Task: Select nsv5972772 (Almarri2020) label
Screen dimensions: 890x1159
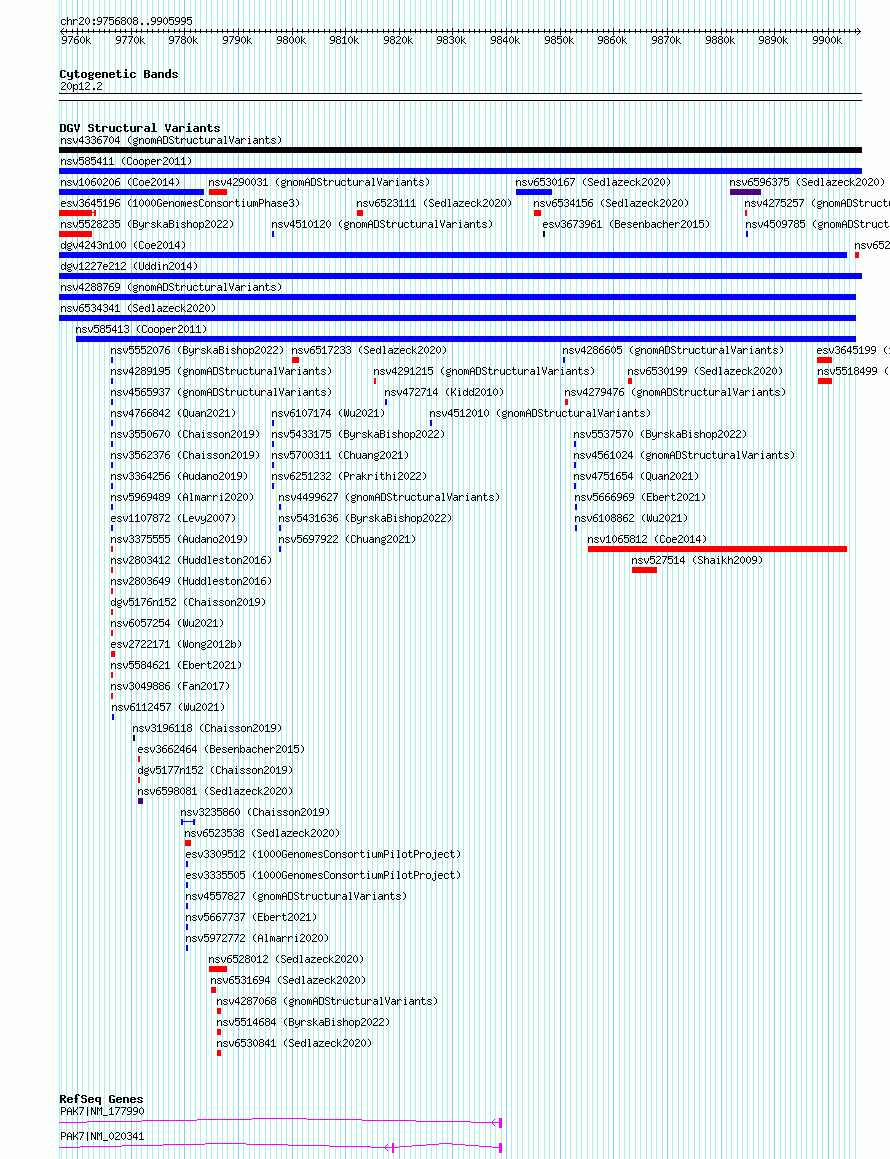Action: [x=257, y=938]
